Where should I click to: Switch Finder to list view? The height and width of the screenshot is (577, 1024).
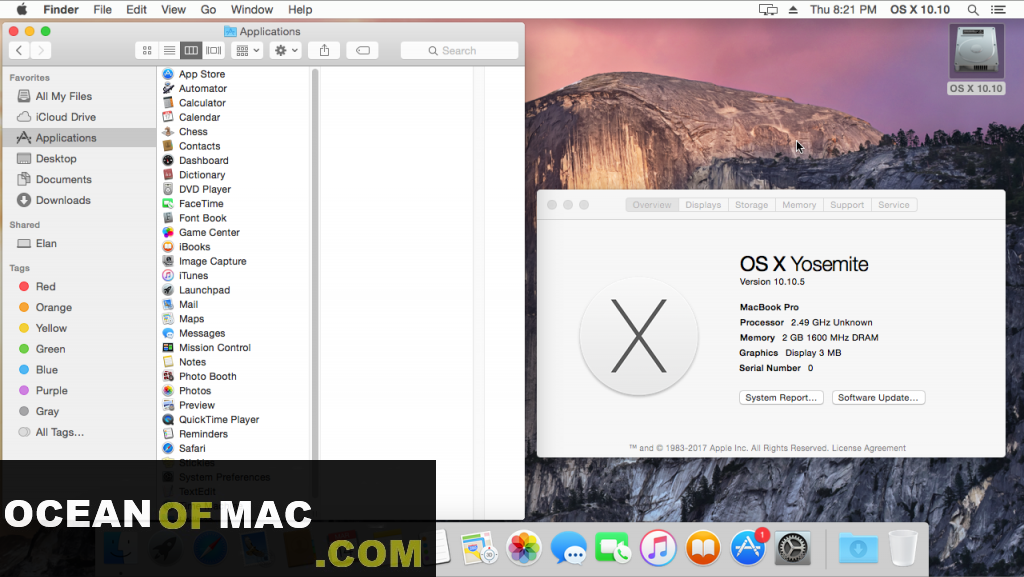[169, 50]
